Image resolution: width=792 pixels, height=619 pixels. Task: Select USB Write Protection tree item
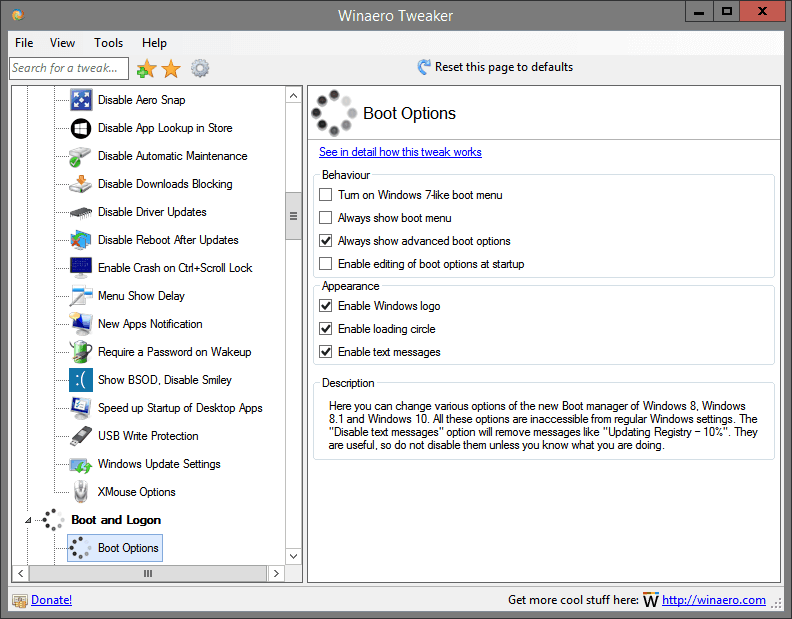point(148,436)
